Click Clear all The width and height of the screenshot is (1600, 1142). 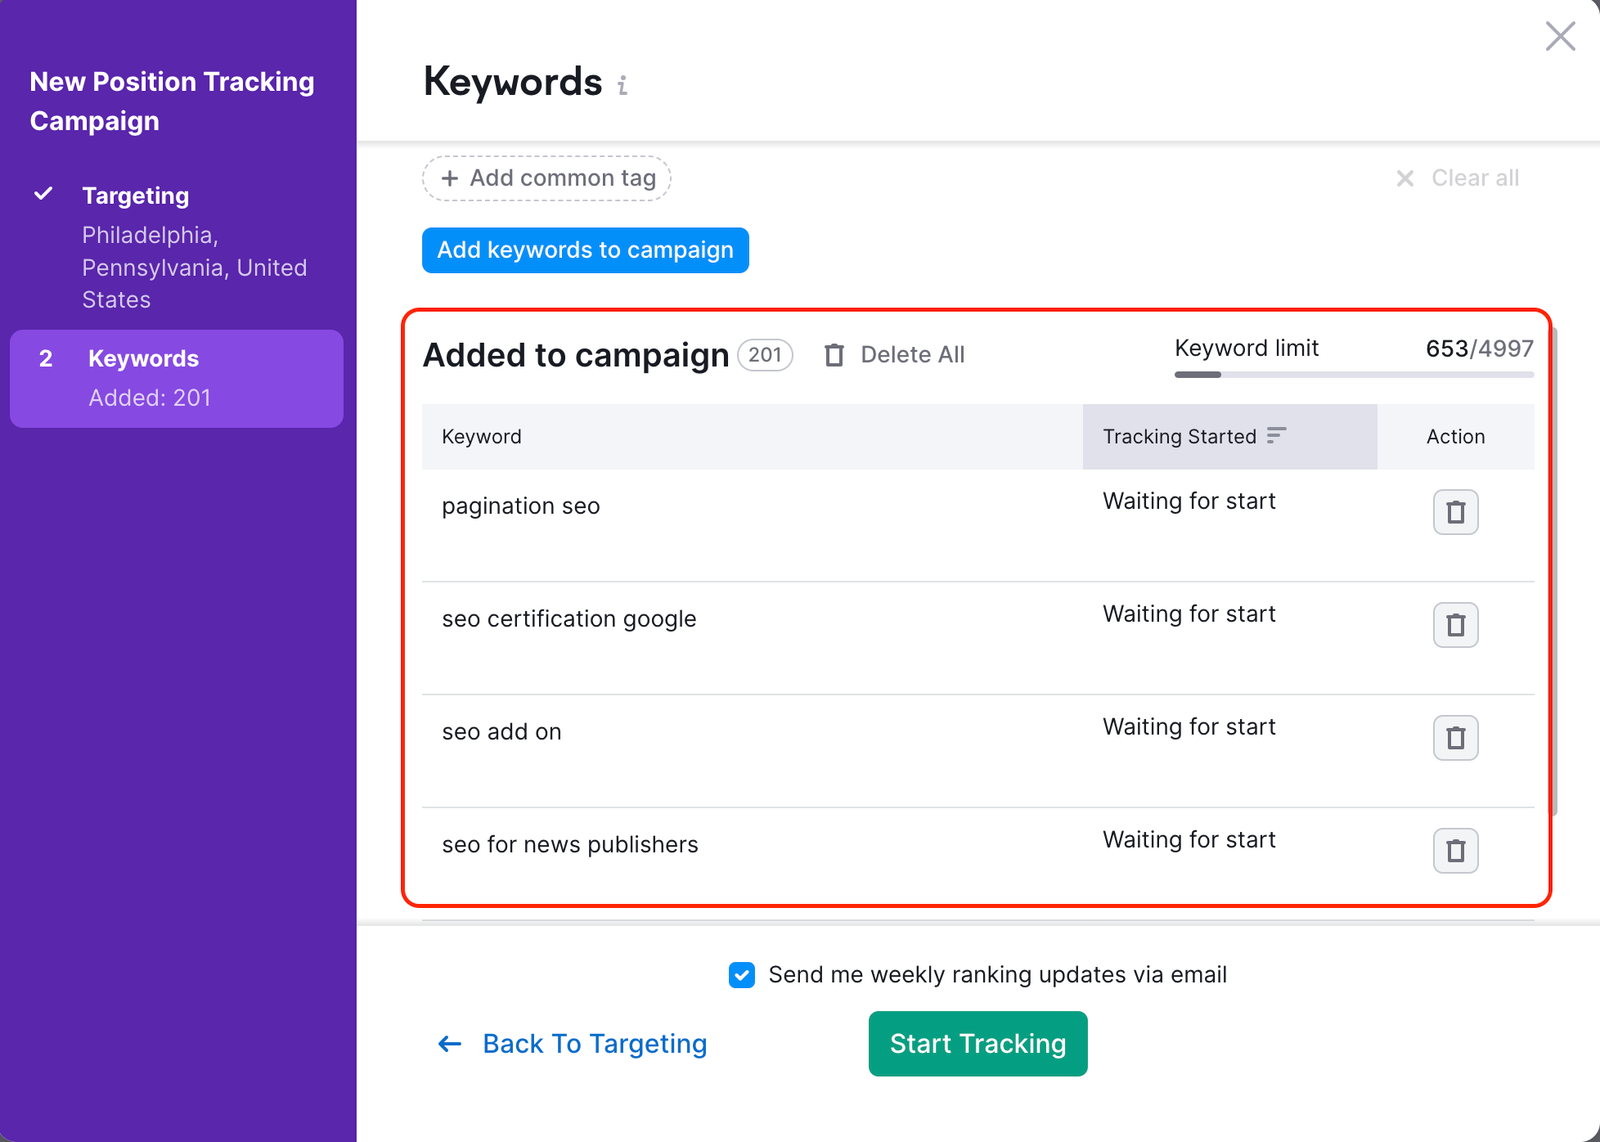point(1475,178)
